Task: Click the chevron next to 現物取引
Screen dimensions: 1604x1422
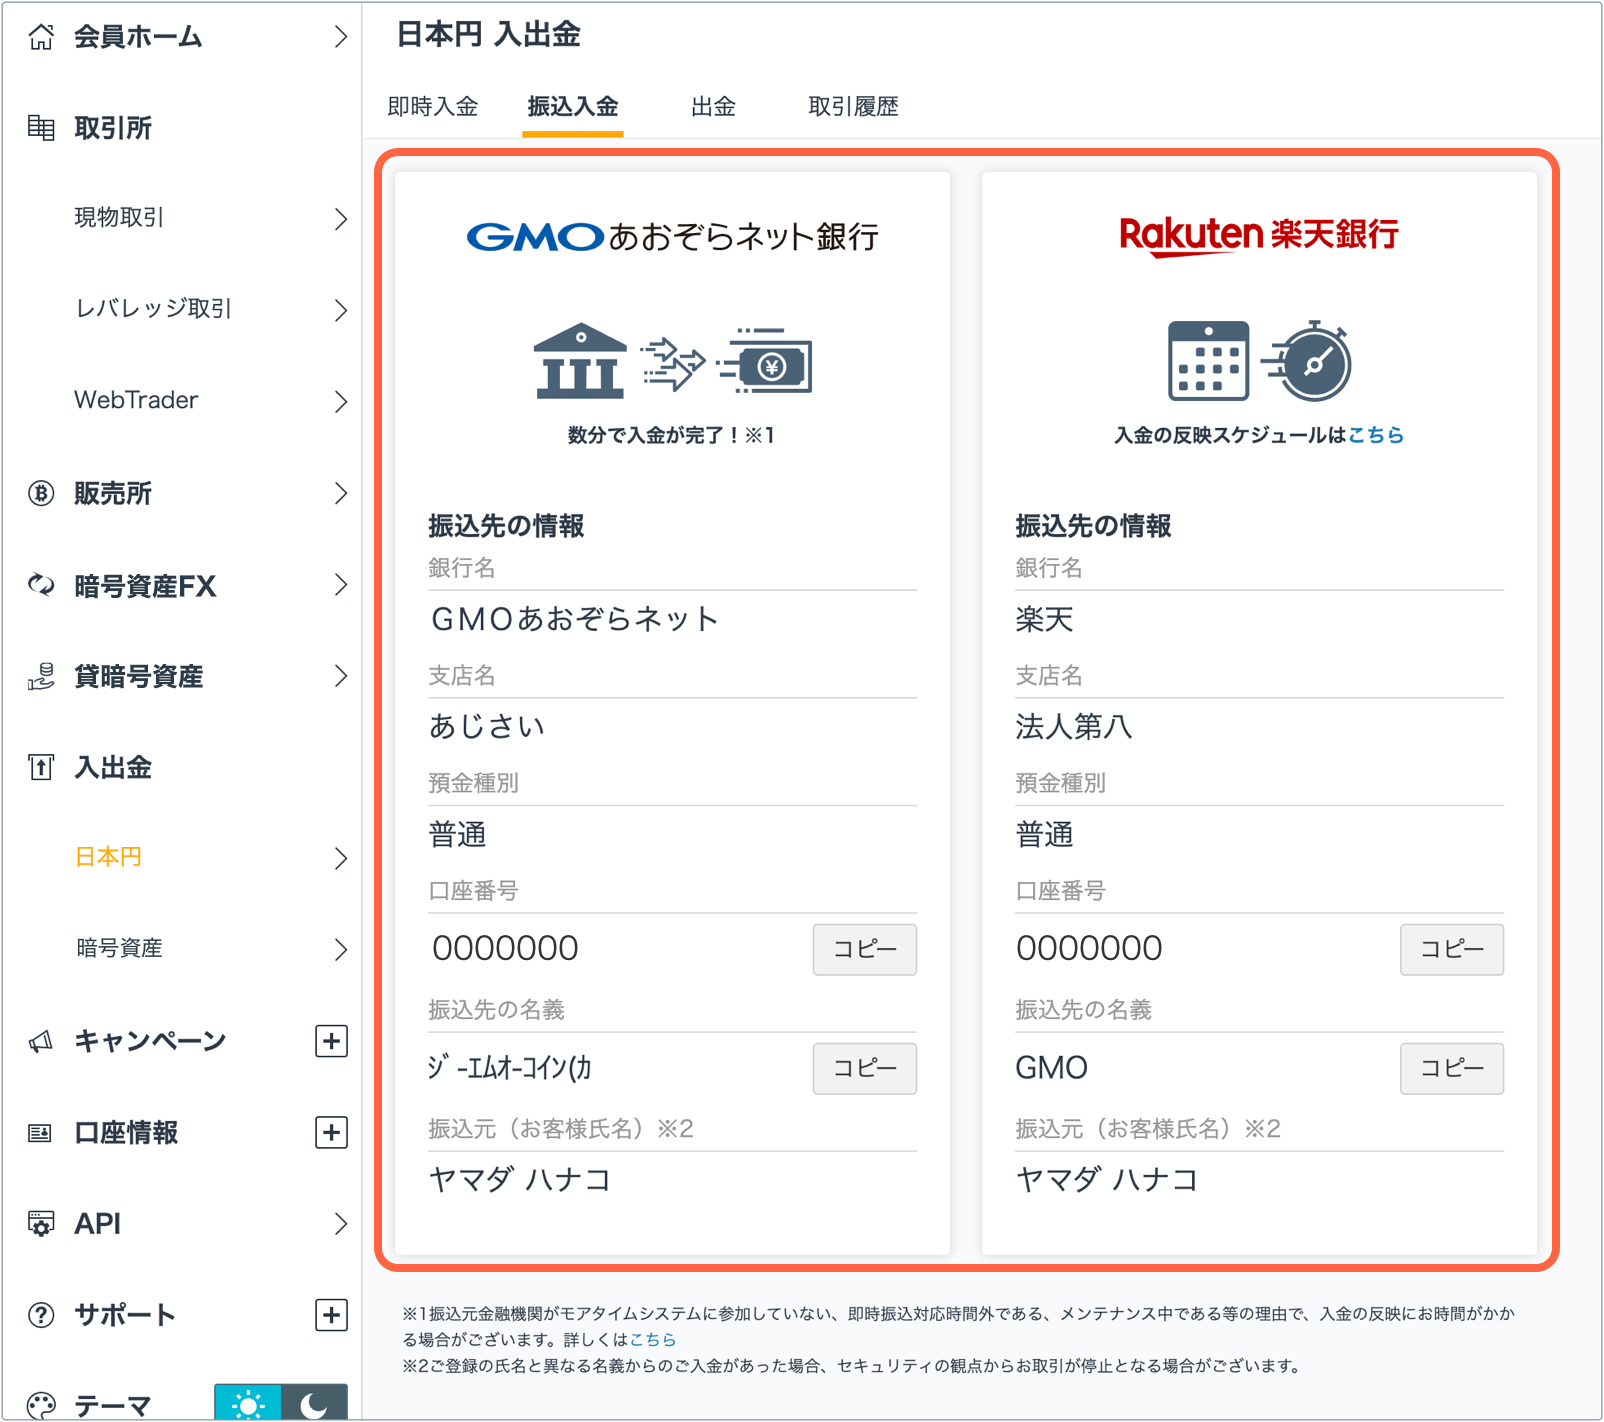Action: click(341, 219)
